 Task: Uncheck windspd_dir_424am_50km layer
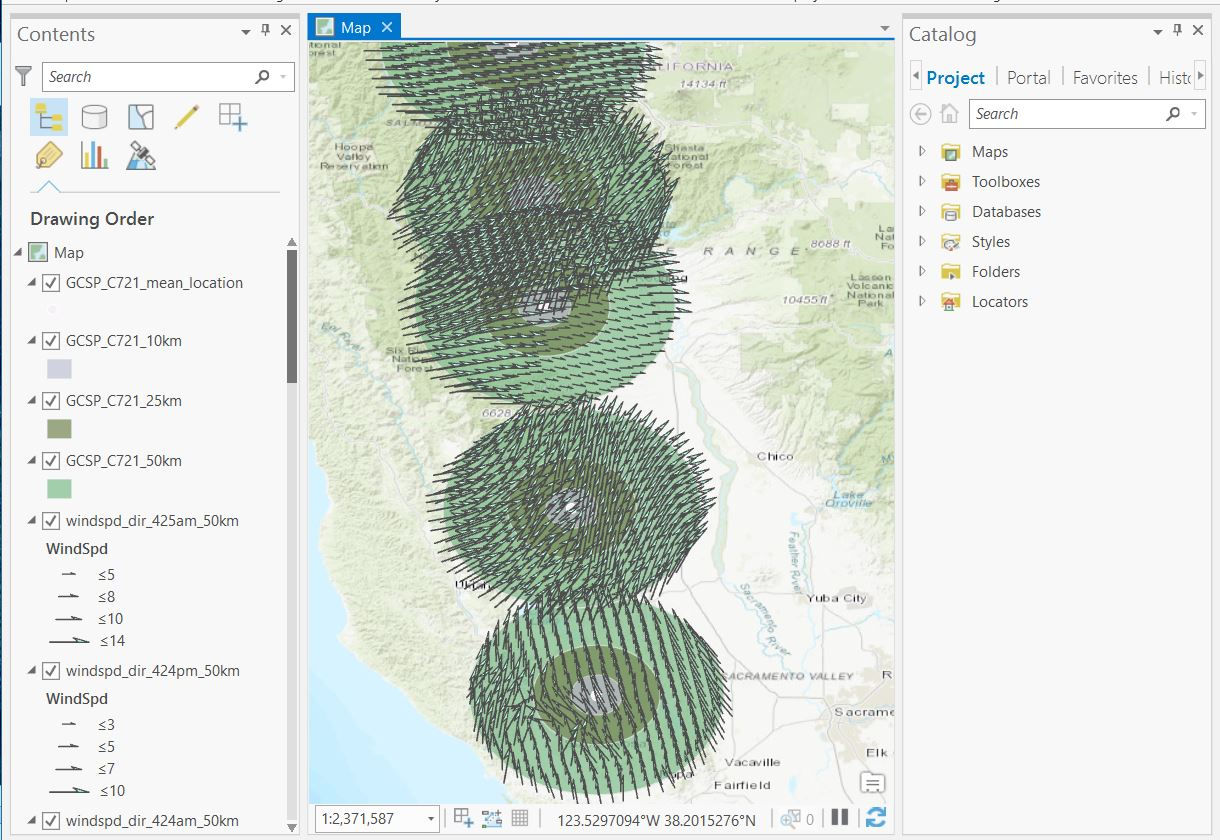pos(51,821)
